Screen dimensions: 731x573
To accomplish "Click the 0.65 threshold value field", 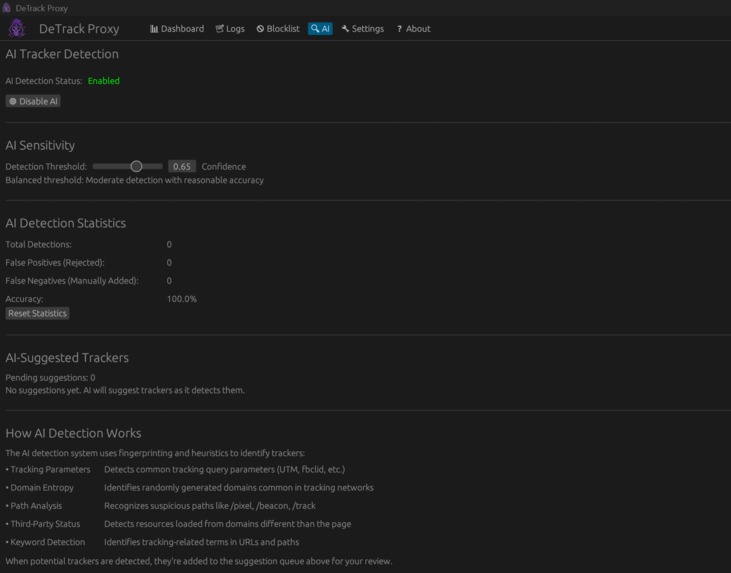I will click(x=182, y=166).
